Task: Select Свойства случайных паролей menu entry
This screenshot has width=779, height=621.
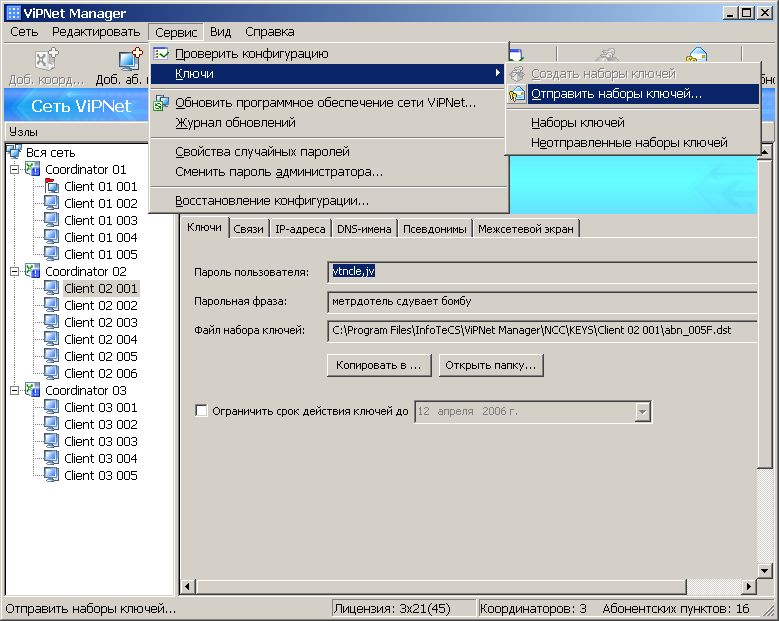Action: click(x=329, y=152)
